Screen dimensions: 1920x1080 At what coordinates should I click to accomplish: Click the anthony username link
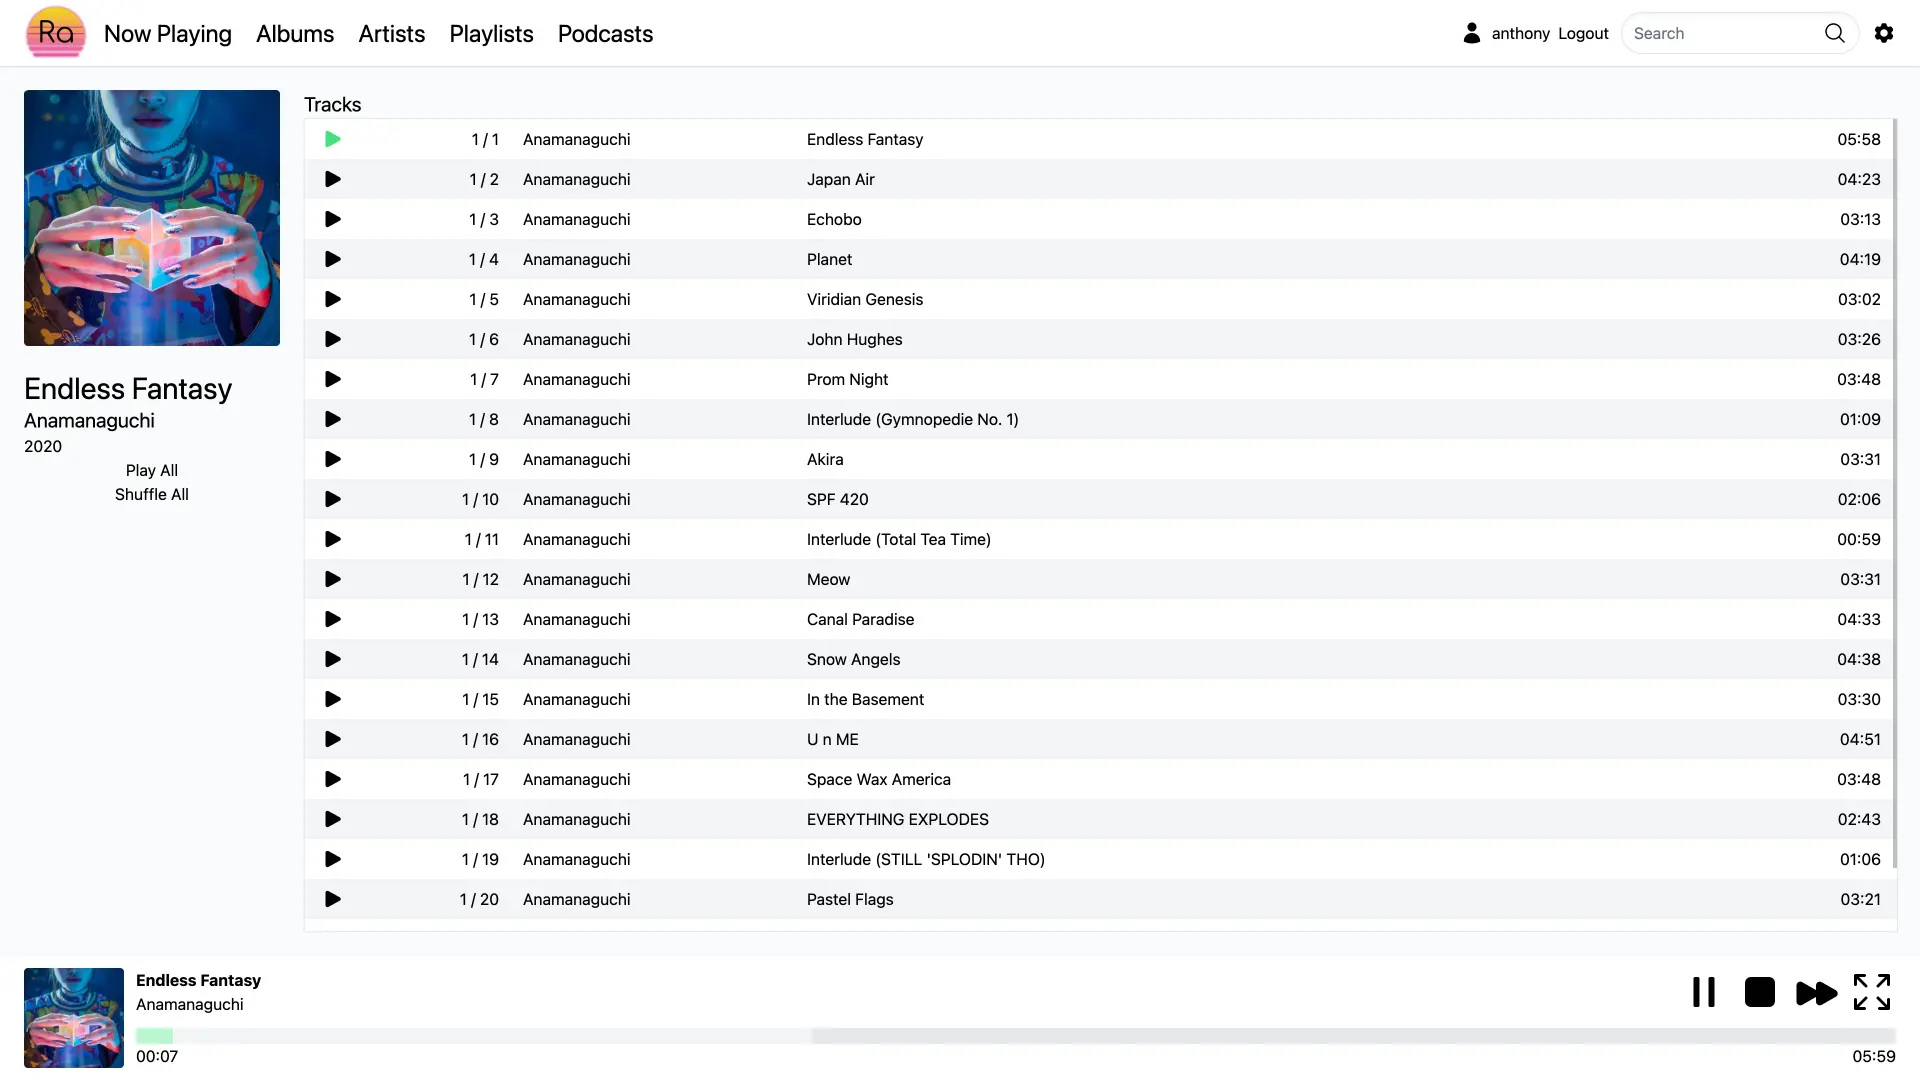point(1521,33)
